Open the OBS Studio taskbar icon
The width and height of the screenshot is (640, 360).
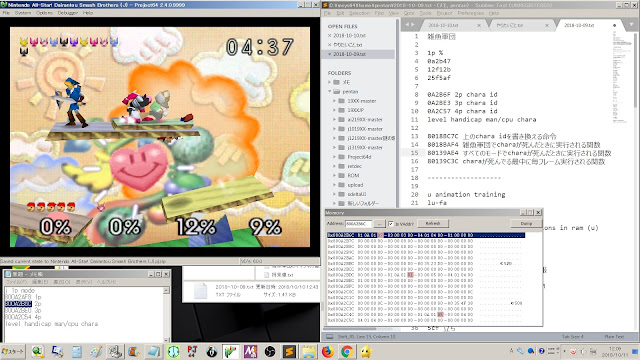click(269, 351)
